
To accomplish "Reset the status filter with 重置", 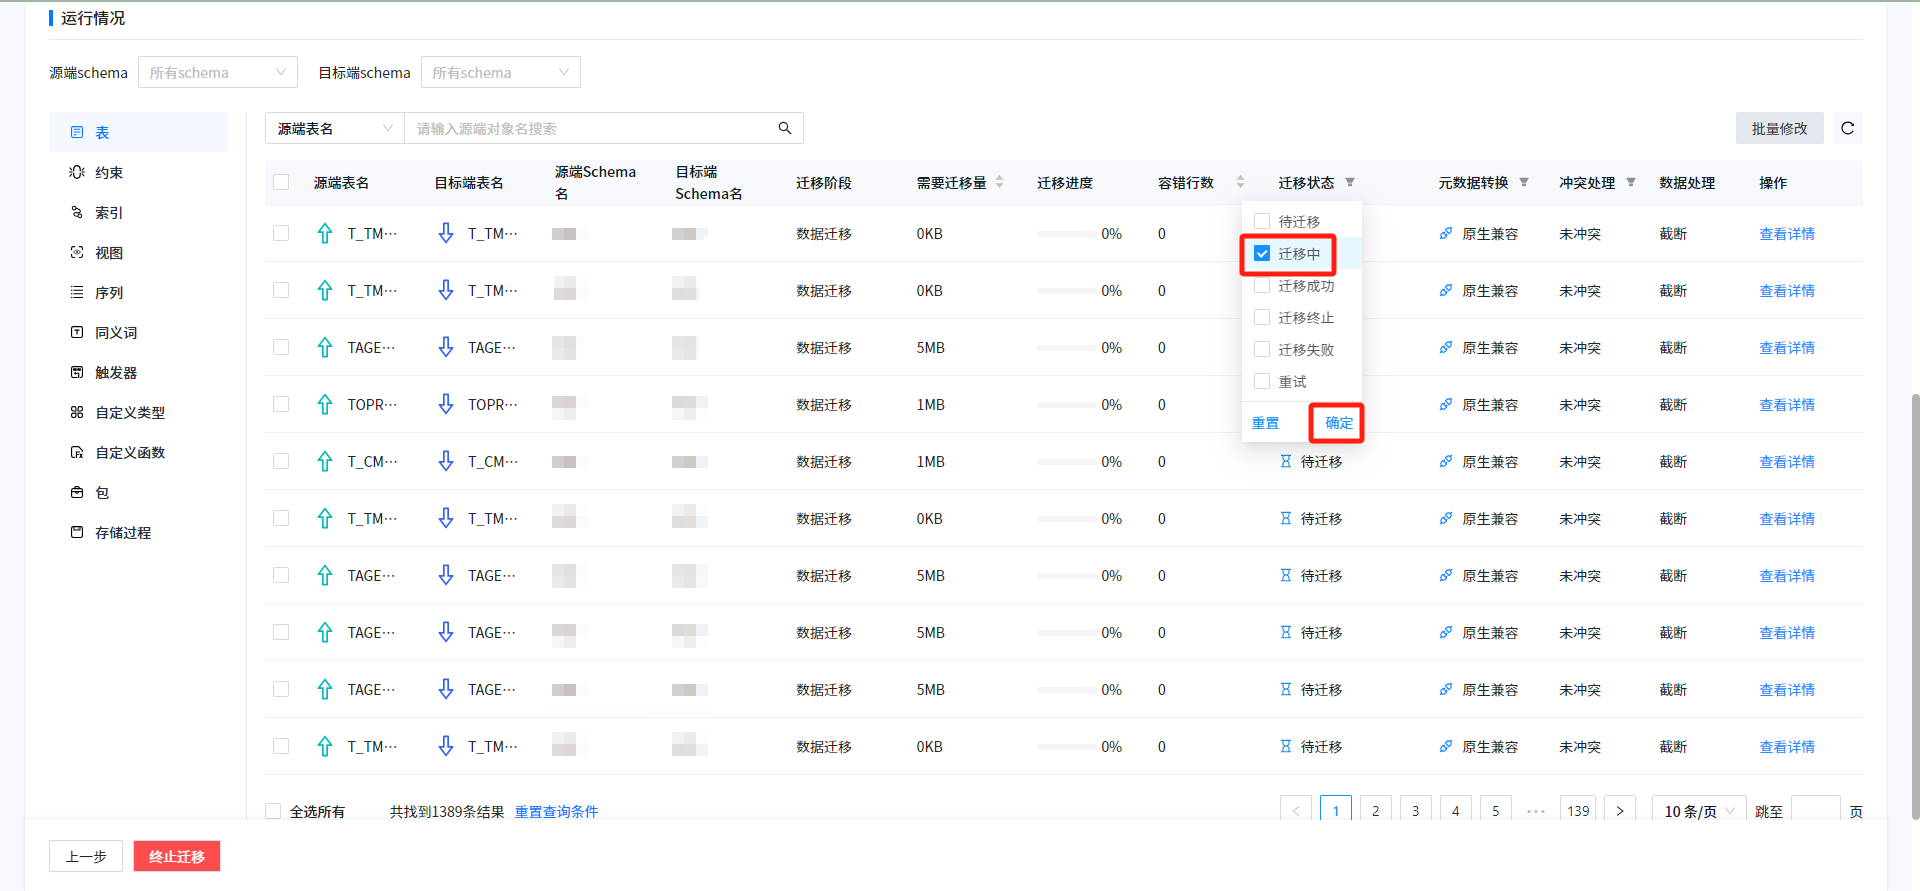I will pos(1266,423).
